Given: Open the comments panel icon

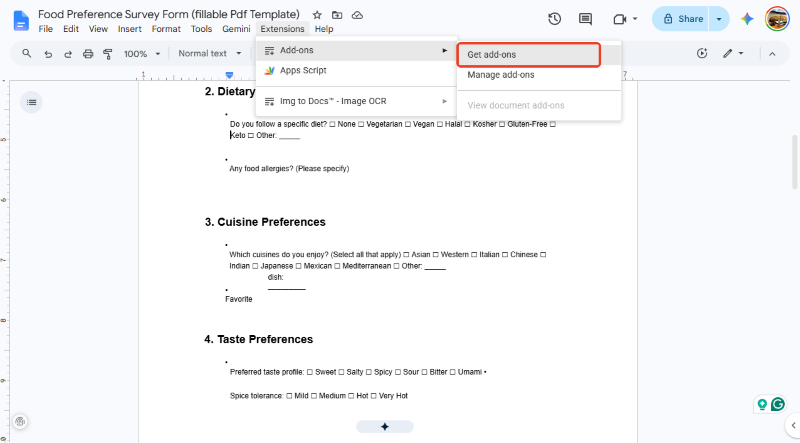Looking at the screenshot, I should (585, 19).
